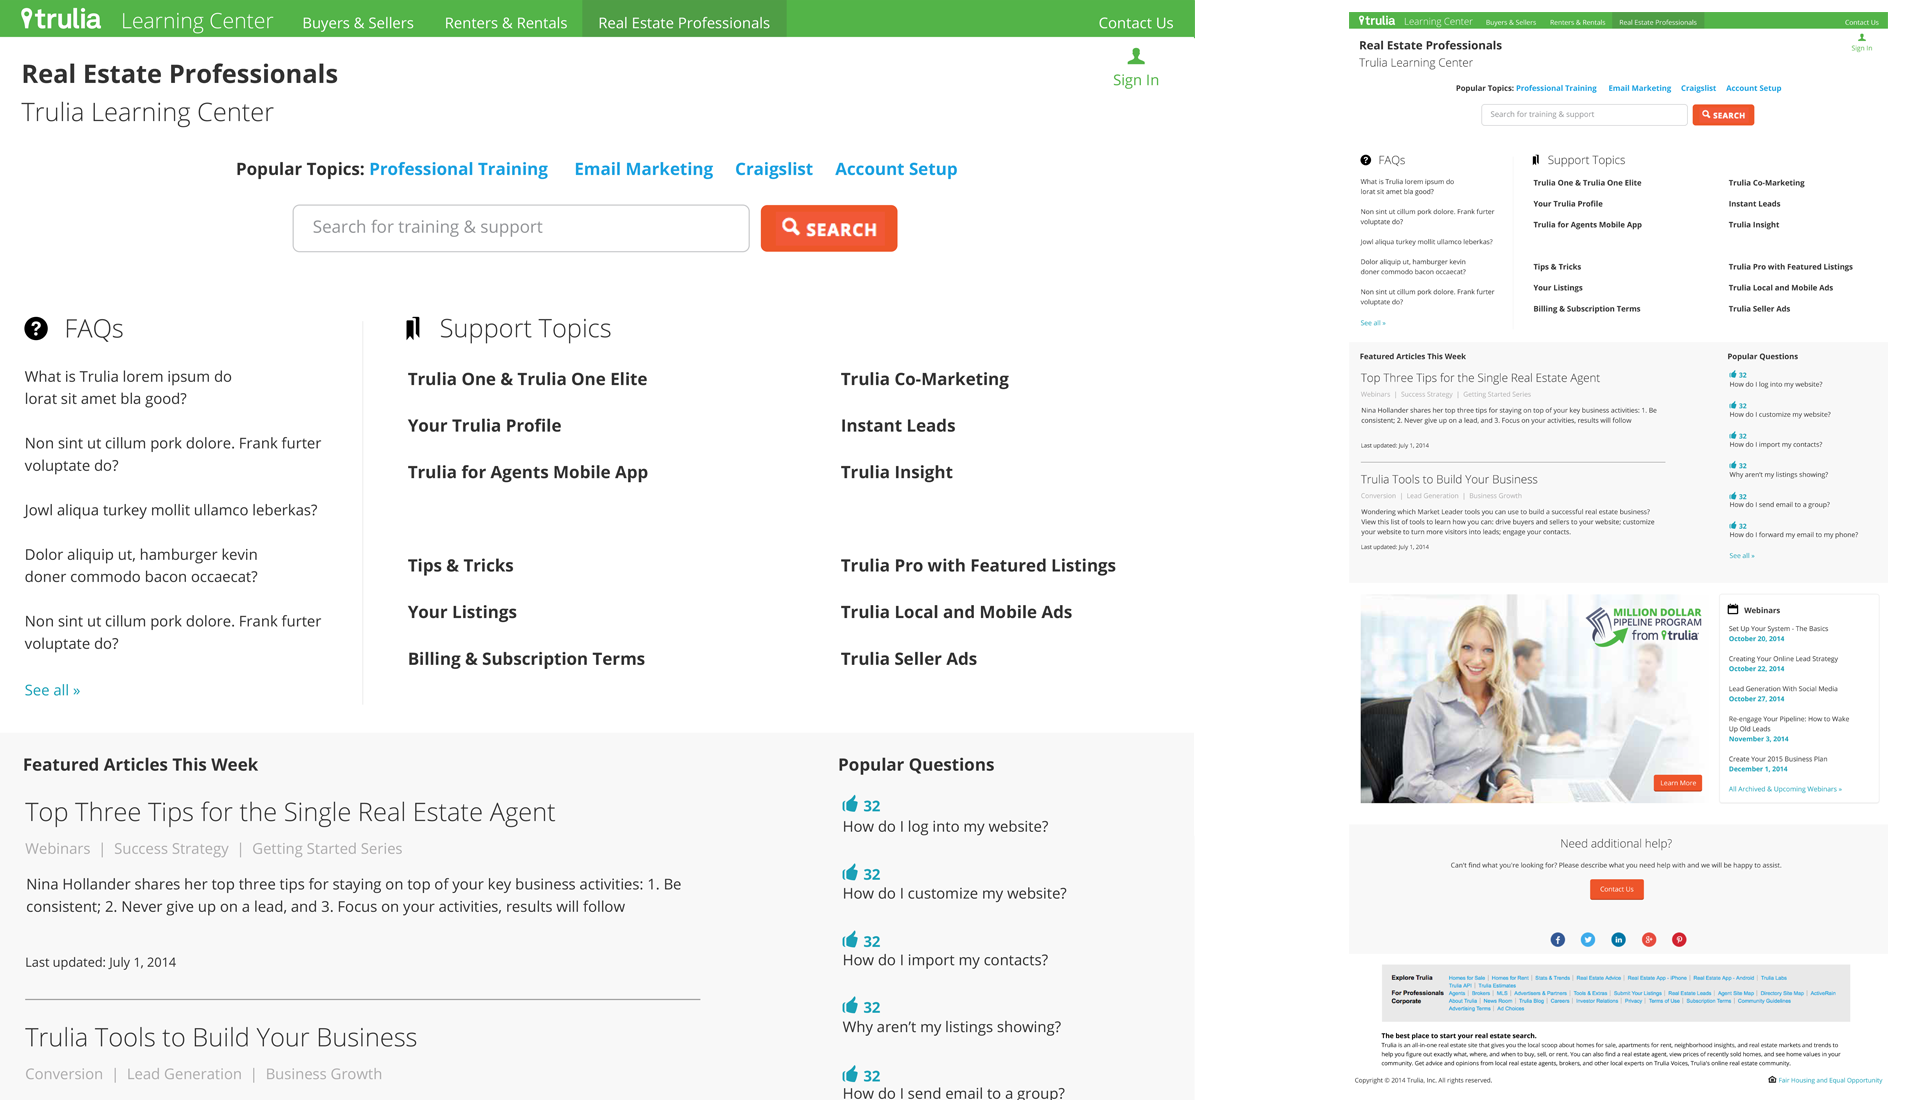Image resolution: width=1908 pixels, height=1100 pixels.
Task: Open 'Trulia Co-Marketing' in the large view
Action: click(924, 379)
